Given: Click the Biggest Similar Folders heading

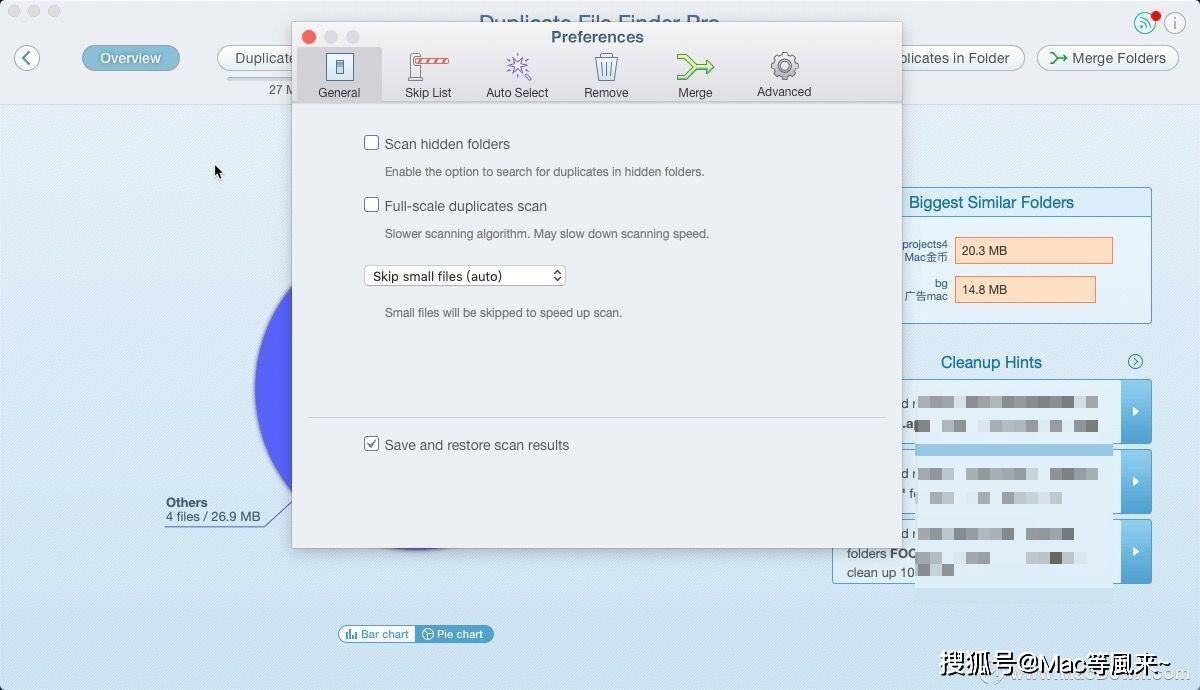Looking at the screenshot, I should coord(991,202).
